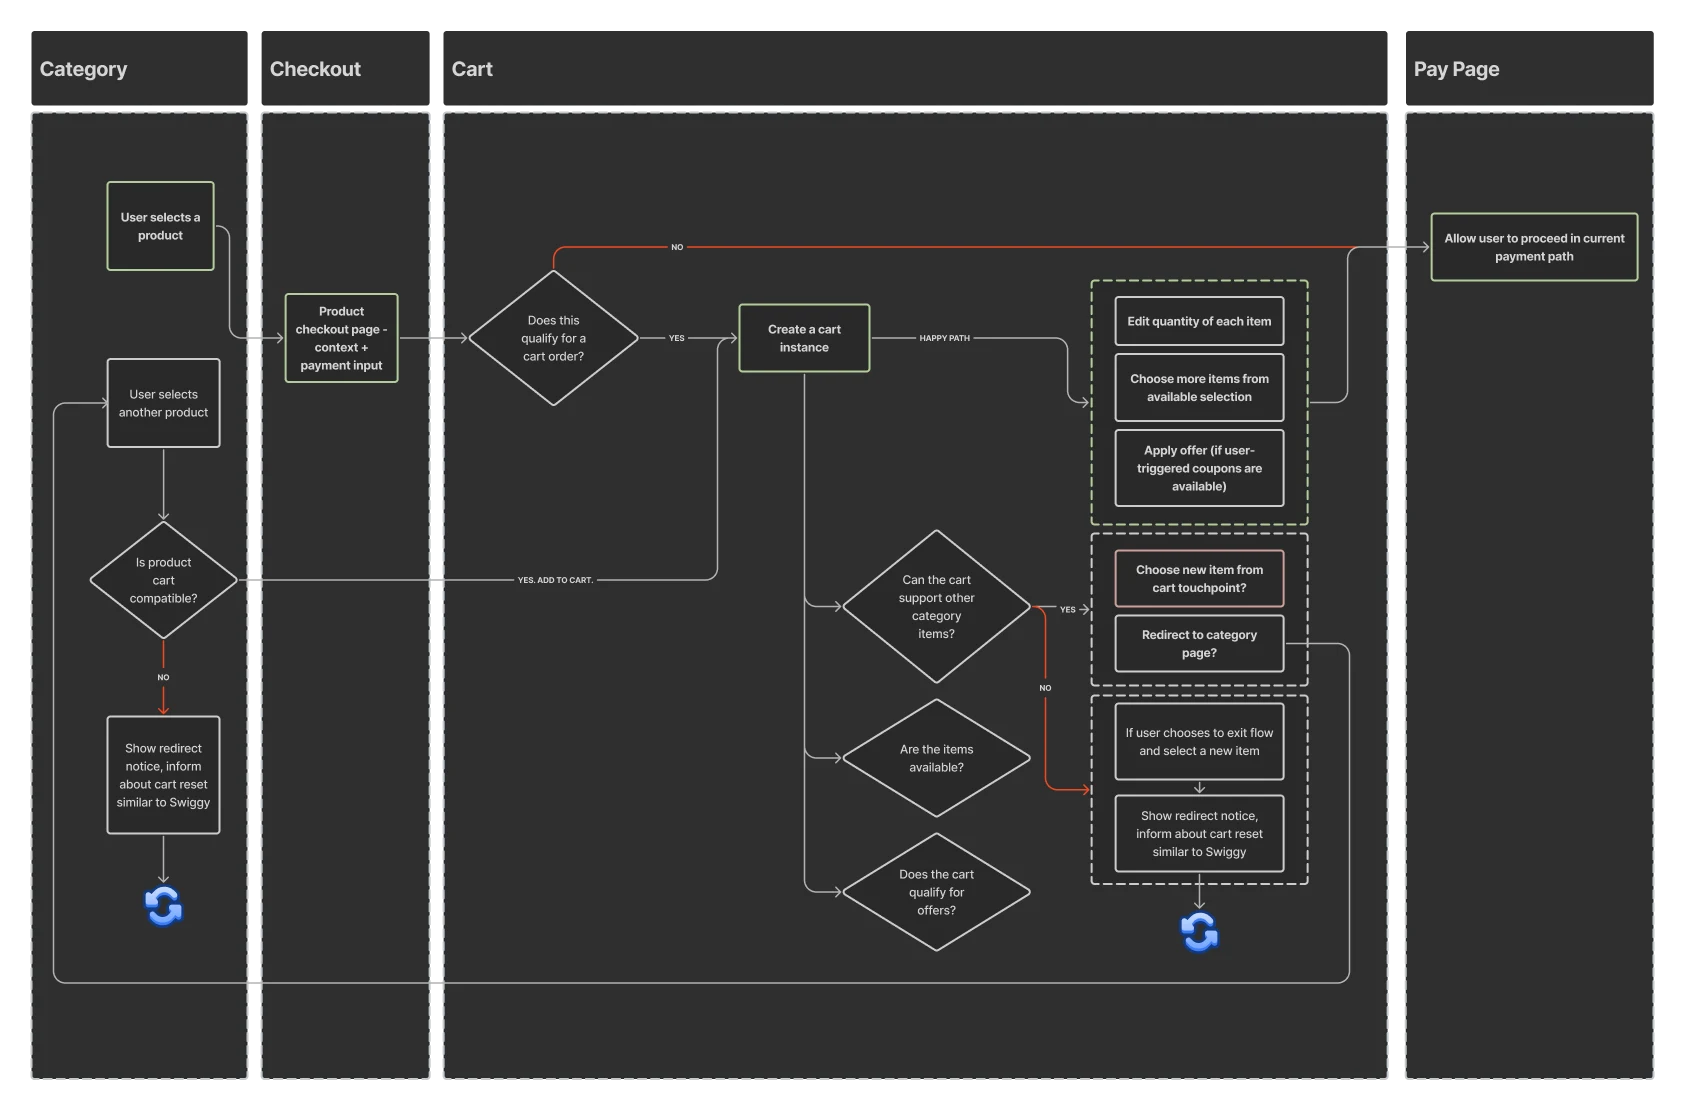Click the 'YES. ADD TO CART.' connector label

point(555,580)
